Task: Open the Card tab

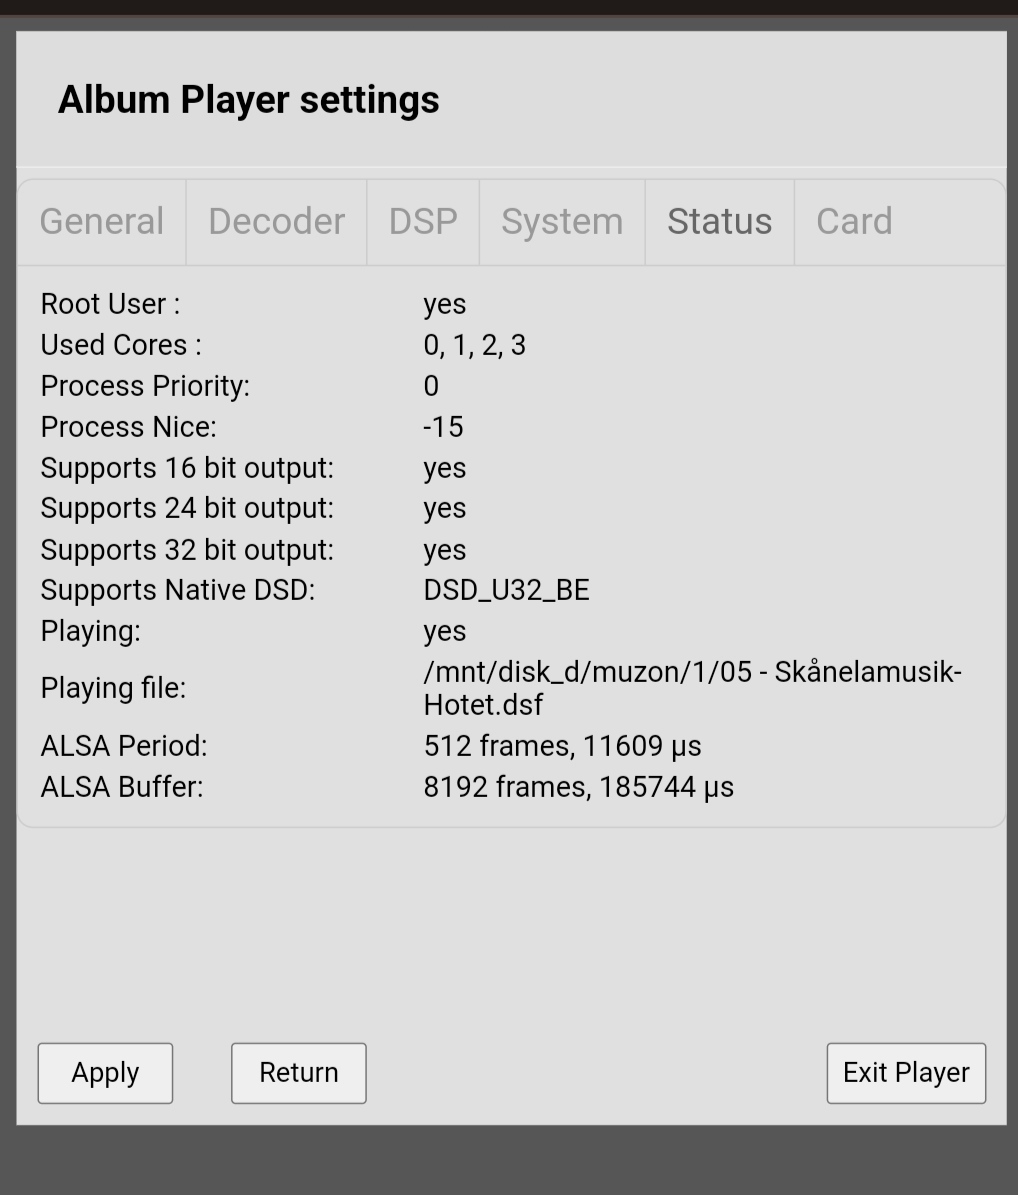Action: 854,222
